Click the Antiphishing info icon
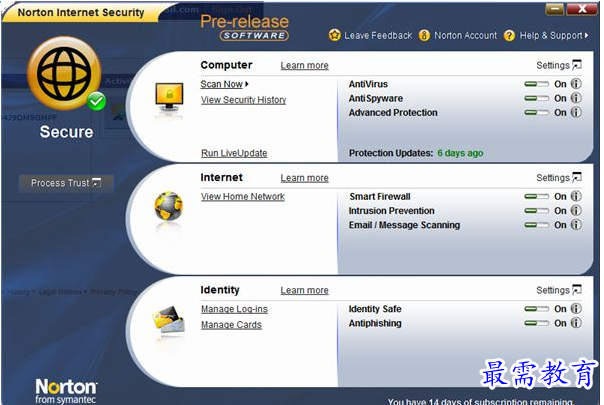The width and height of the screenshot is (604, 405). (x=576, y=323)
